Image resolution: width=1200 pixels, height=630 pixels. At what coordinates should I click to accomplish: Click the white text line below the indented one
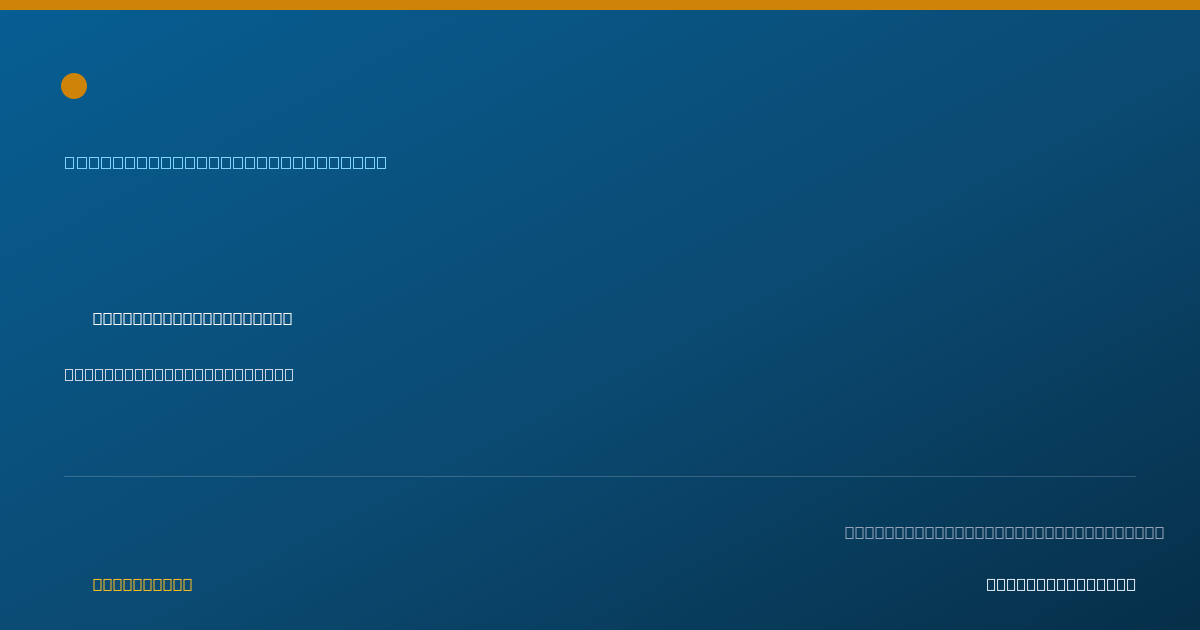coord(179,374)
